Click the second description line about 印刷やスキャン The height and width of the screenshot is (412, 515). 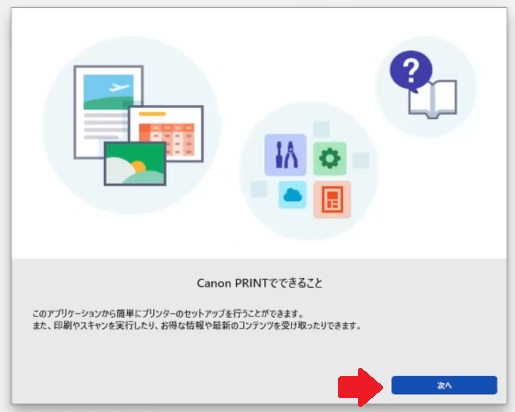(x=197, y=325)
